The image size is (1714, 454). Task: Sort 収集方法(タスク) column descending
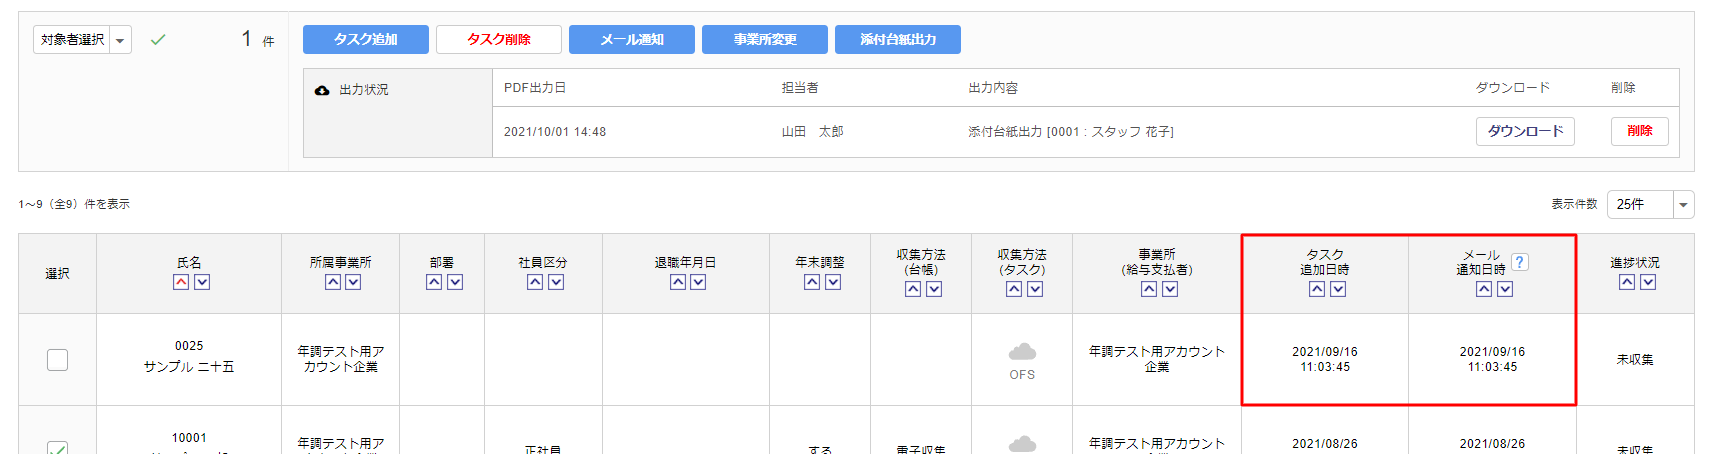(1035, 289)
